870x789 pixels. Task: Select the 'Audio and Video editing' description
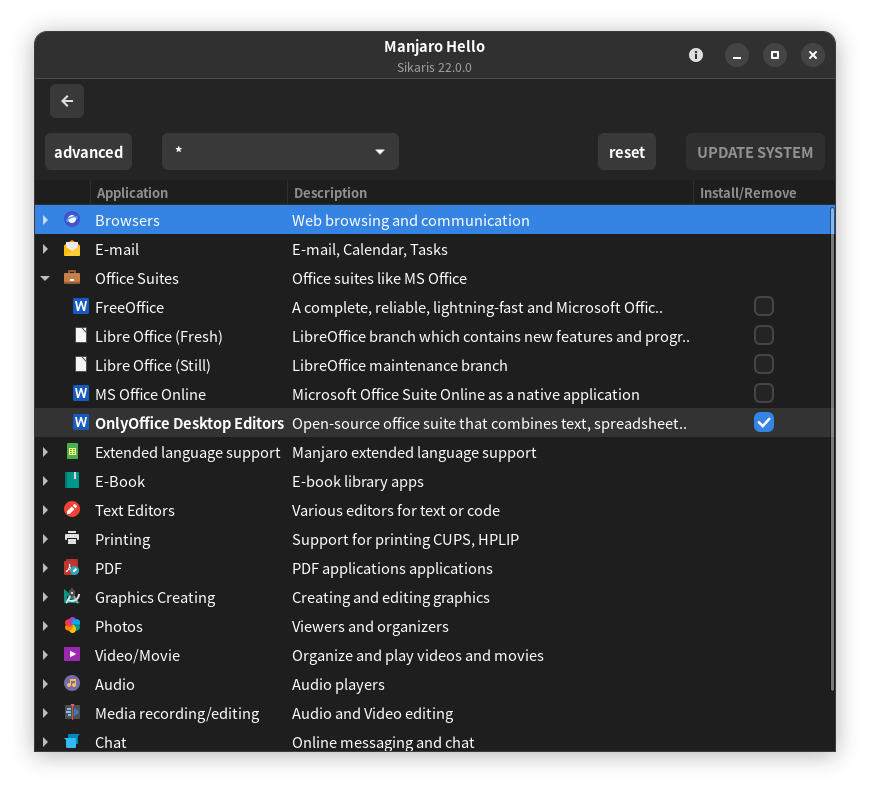(372, 713)
